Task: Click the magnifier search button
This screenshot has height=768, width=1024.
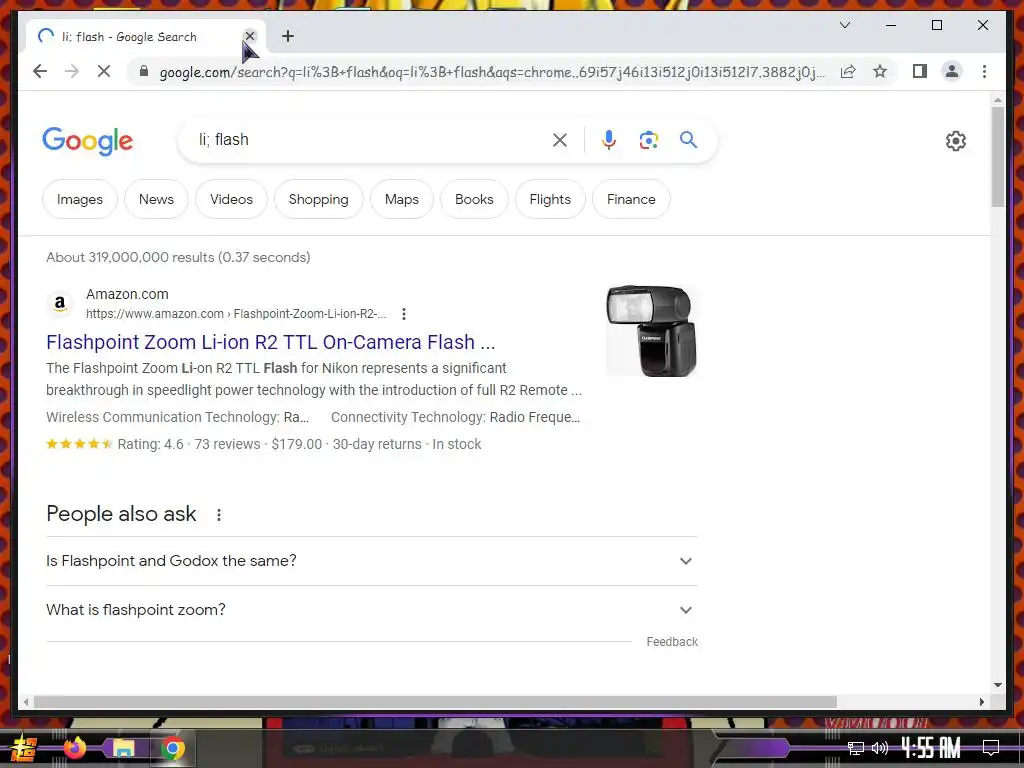Action: tap(688, 140)
